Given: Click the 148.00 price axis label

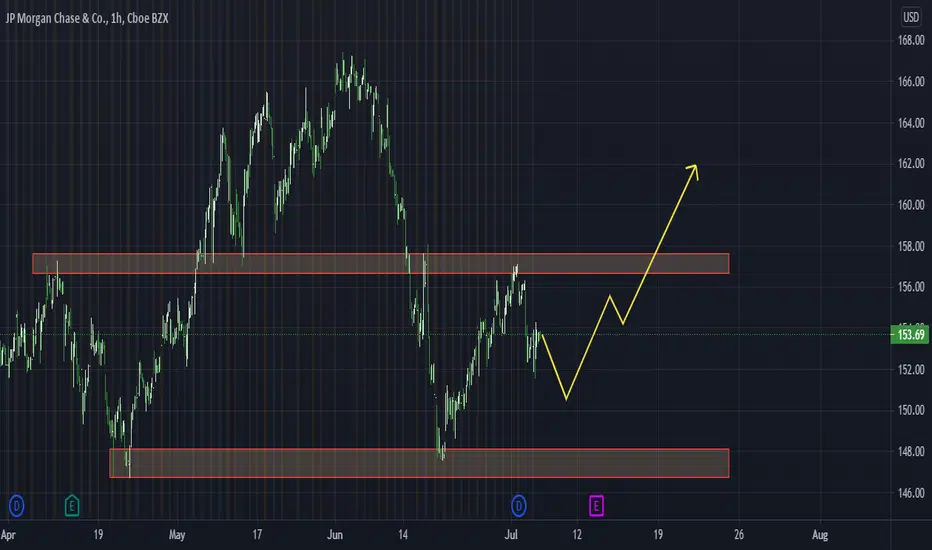Looking at the screenshot, I should pos(911,452).
